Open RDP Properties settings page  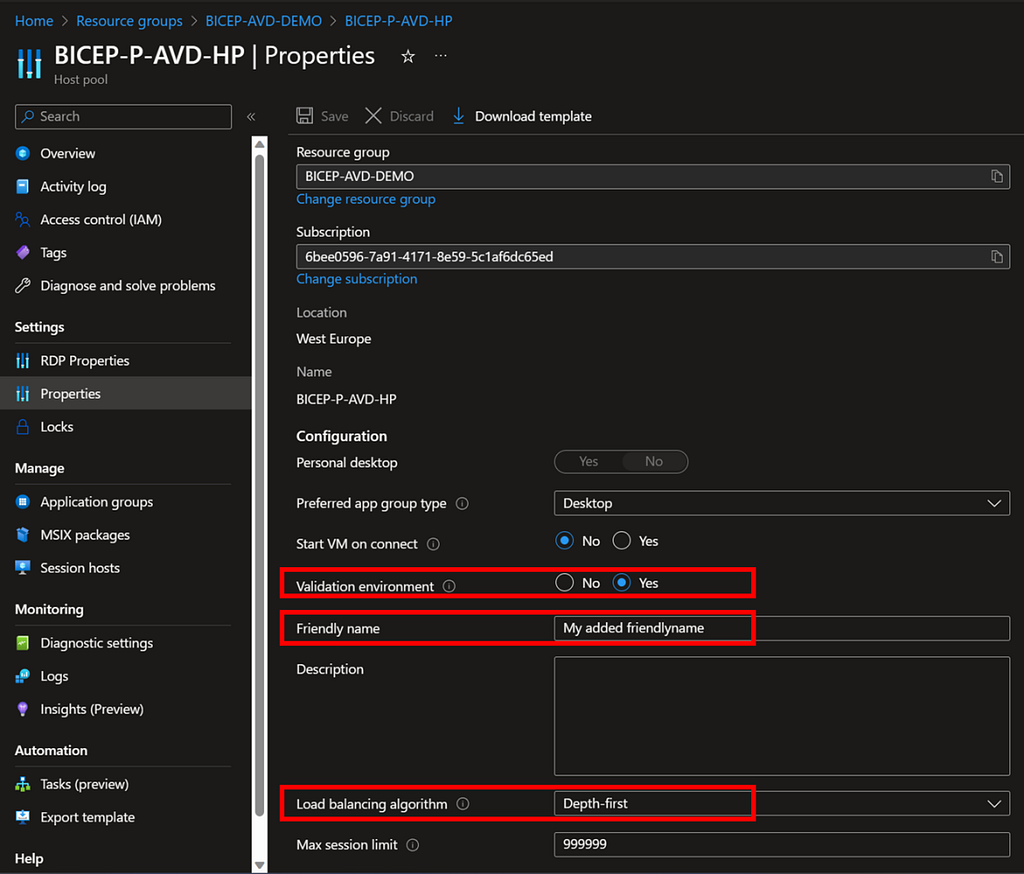85,361
